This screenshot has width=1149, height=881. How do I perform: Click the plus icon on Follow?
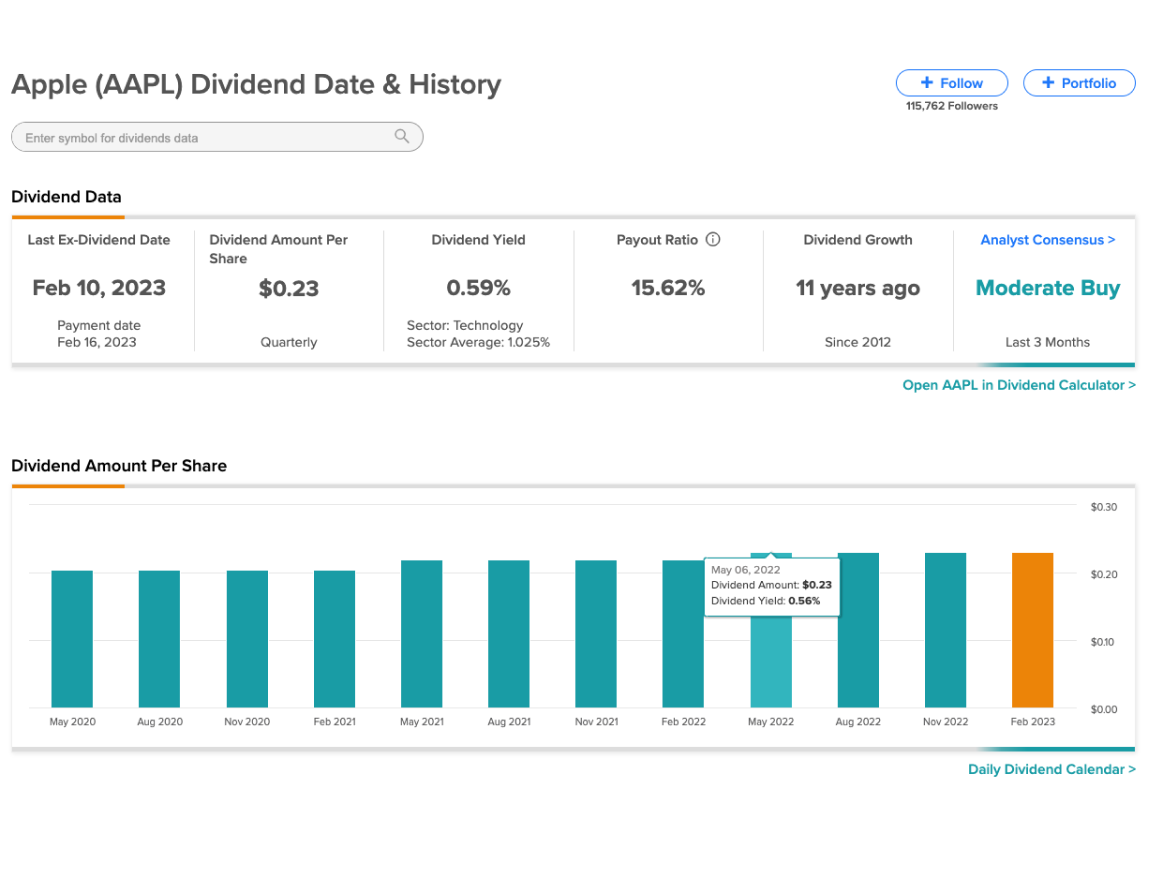927,83
